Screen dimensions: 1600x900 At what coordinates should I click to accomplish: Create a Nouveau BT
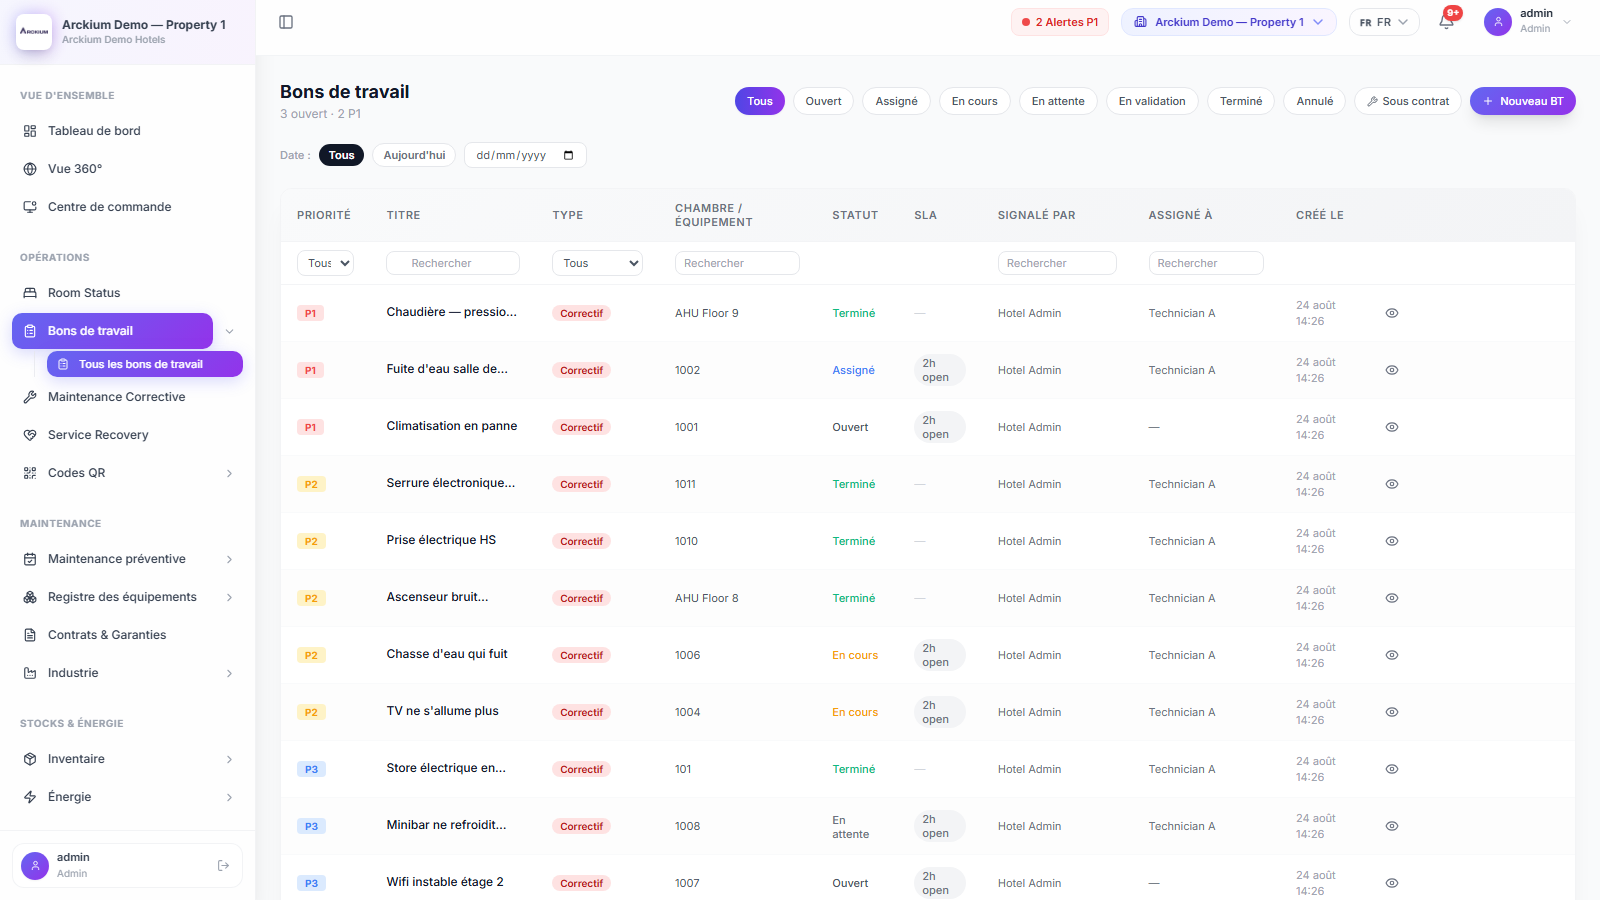pos(1523,101)
